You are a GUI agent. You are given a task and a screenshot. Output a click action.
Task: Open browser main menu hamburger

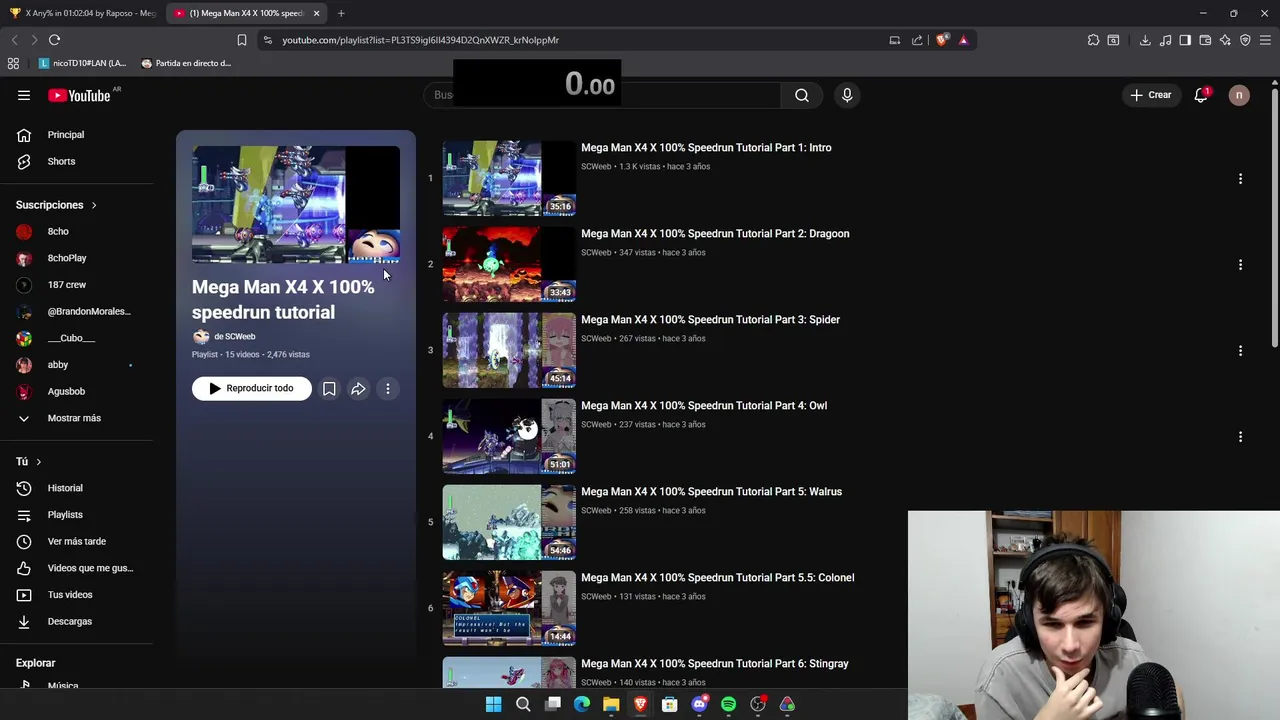(1266, 40)
